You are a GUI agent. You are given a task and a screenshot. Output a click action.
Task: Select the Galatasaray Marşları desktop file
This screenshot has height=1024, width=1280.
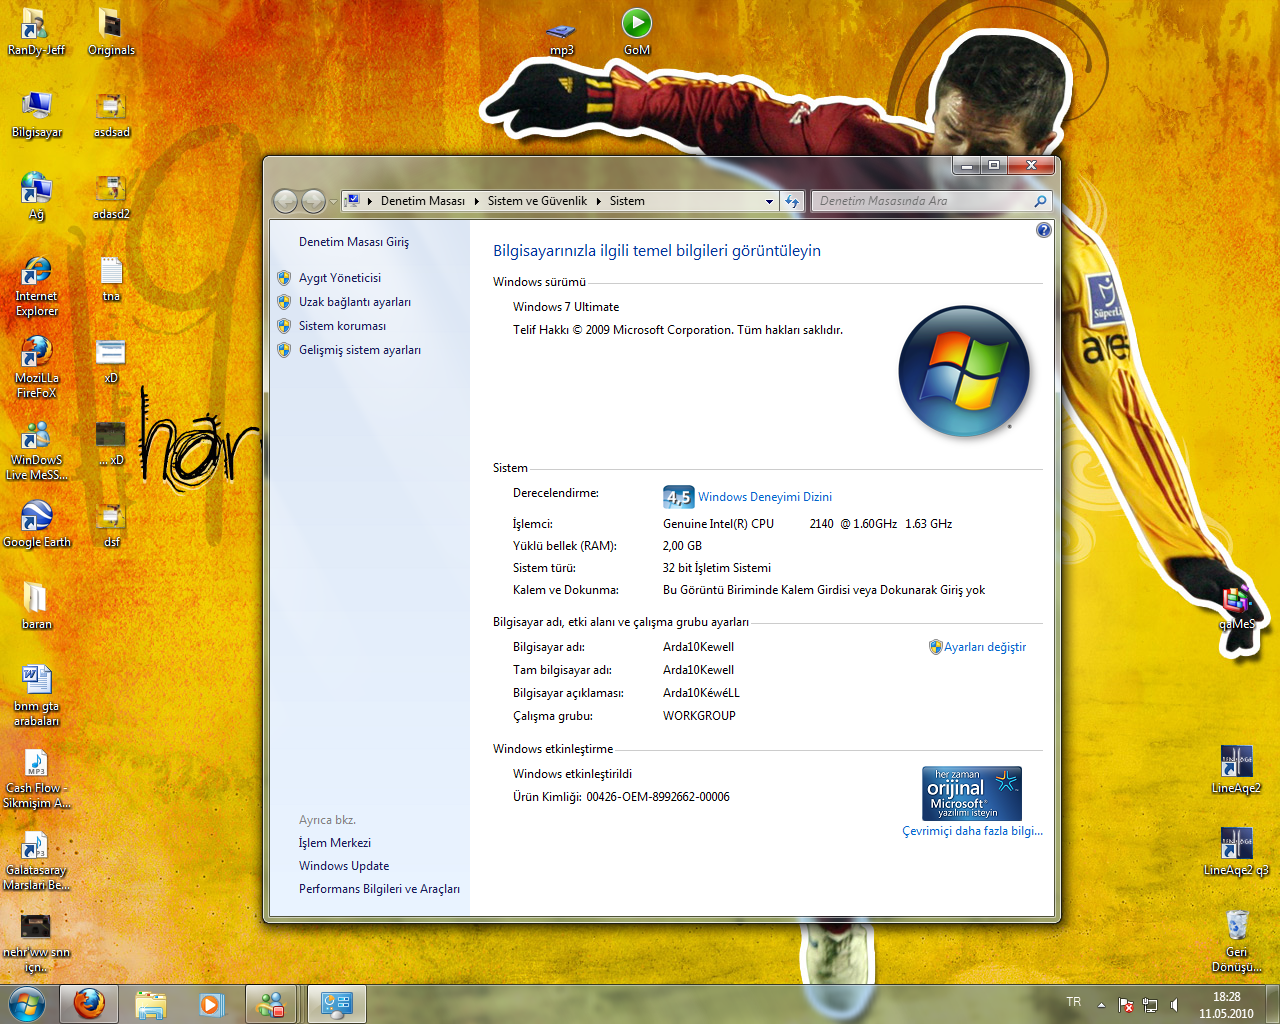[x=36, y=860]
